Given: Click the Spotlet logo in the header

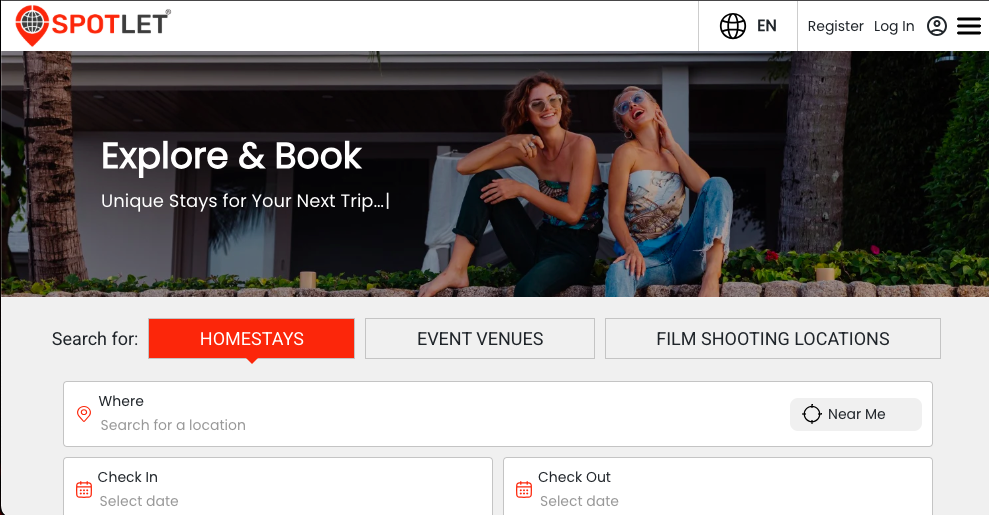Looking at the screenshot, I should 93,25.
